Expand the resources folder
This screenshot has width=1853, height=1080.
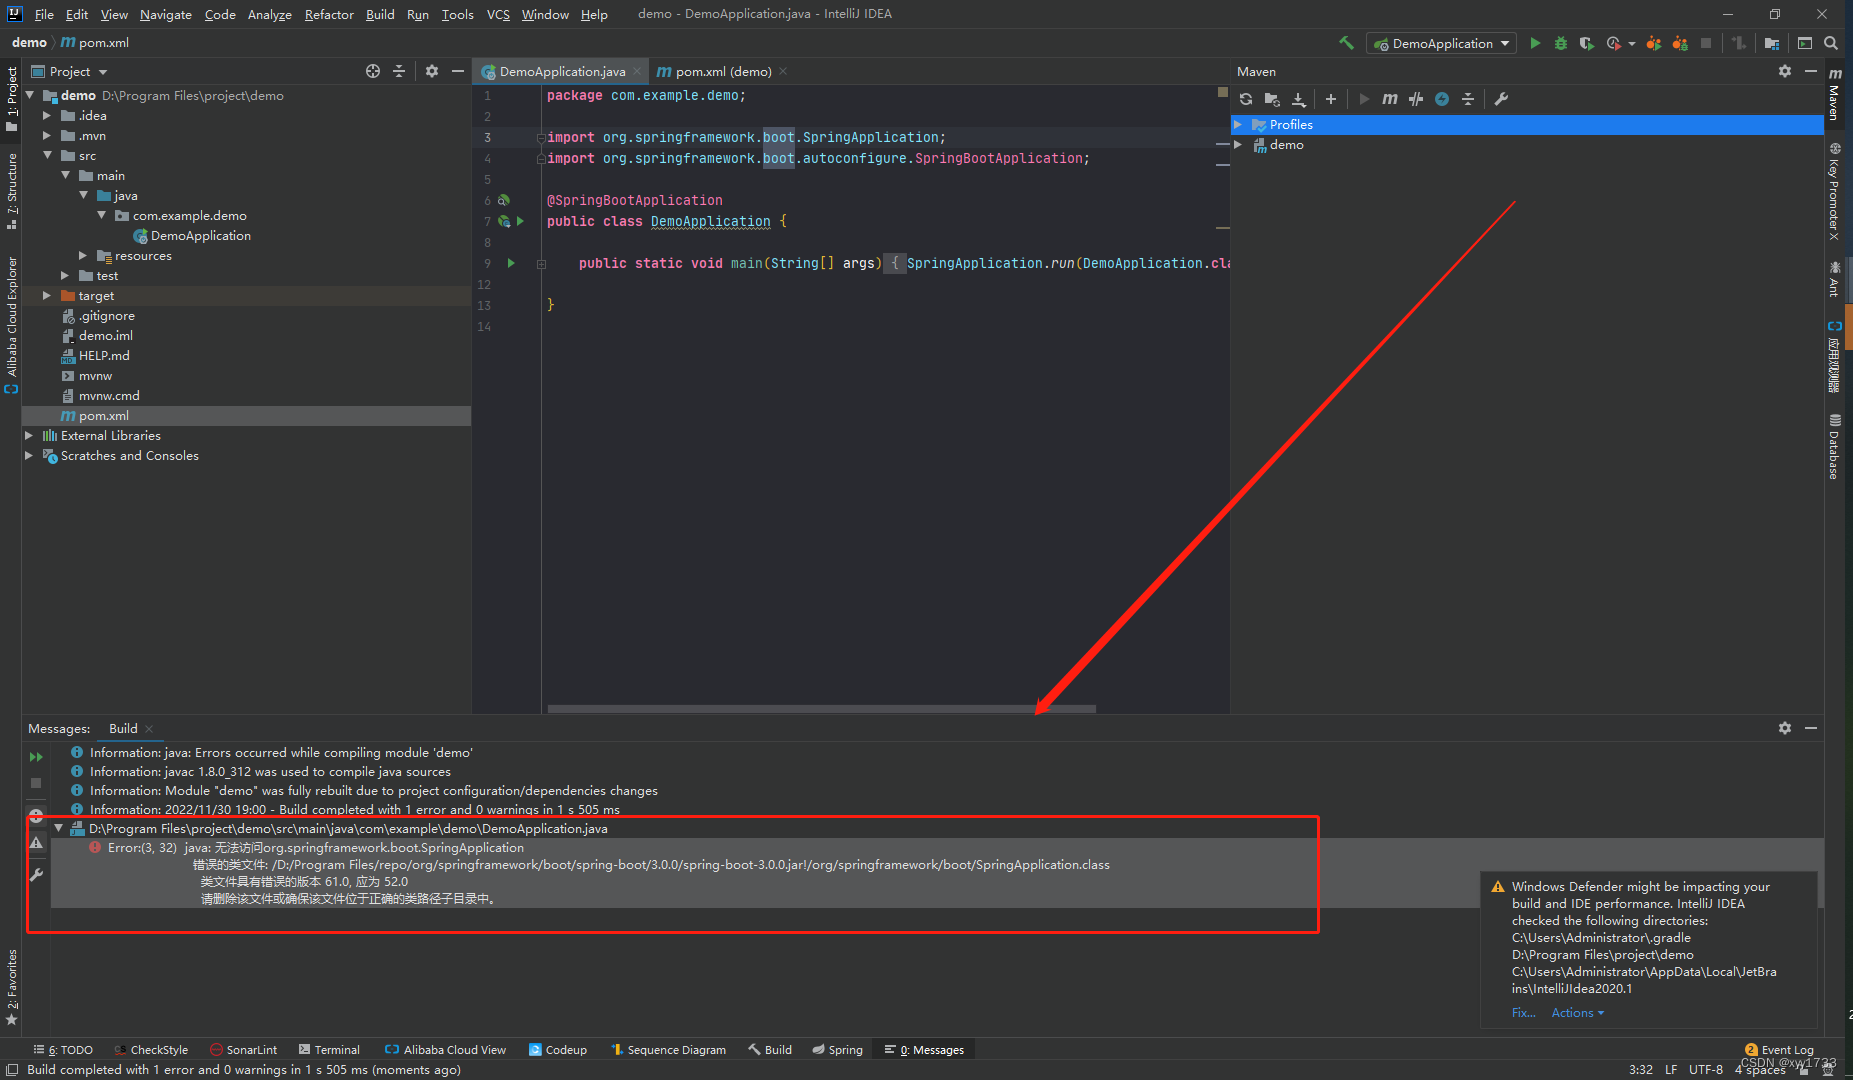83,255
